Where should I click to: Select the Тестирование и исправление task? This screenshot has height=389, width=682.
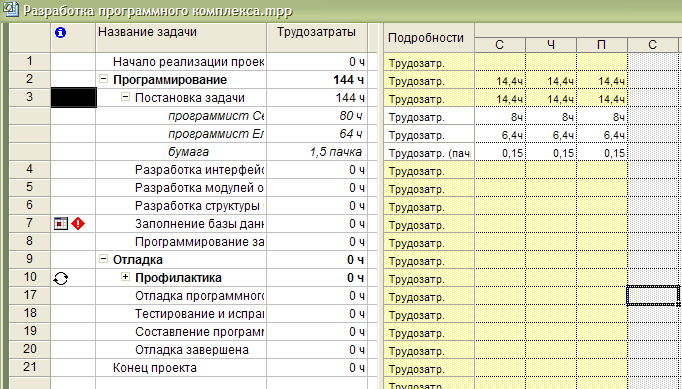coord(199,314)
